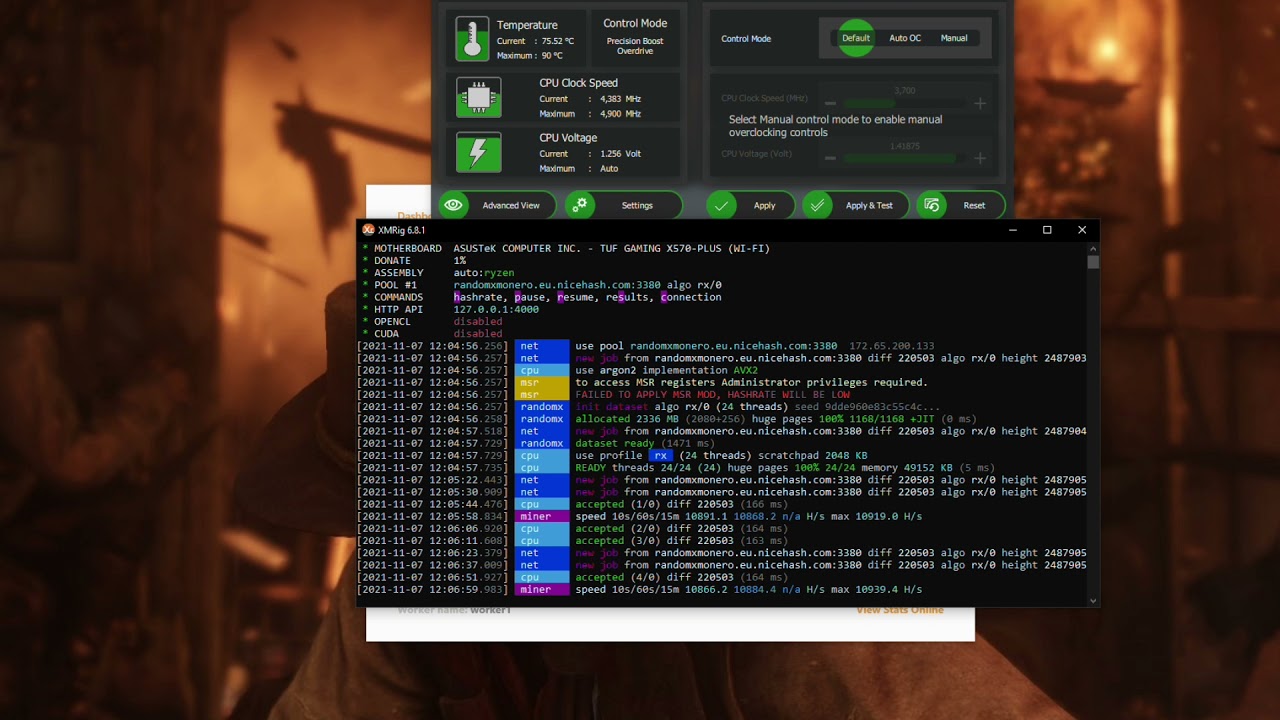Click the CPU Clock Speed chip icon

point(479,97)
